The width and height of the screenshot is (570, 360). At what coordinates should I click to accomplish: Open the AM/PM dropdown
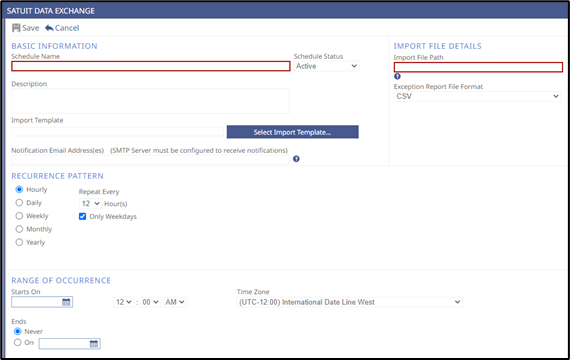[175, 302]
